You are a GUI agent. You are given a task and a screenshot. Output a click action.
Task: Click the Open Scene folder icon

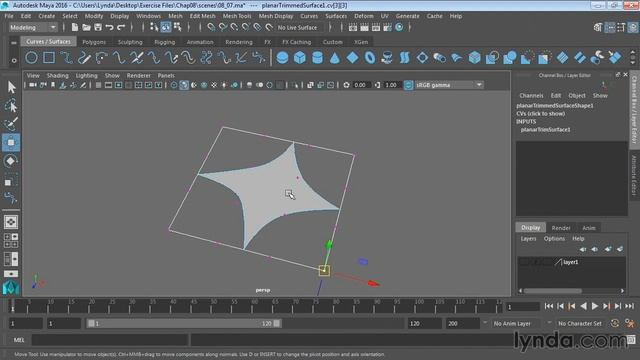click(87, 27)
